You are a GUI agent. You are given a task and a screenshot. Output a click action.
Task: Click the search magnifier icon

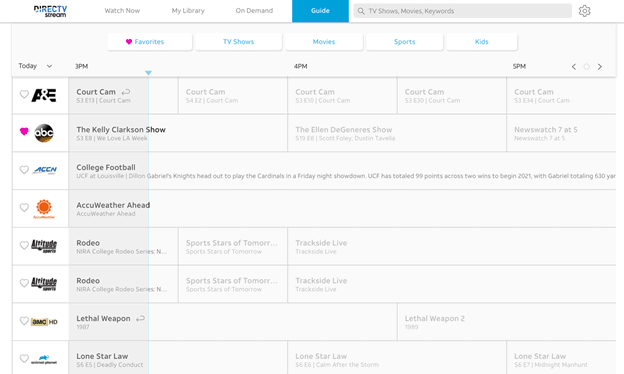tap(361, 11)
